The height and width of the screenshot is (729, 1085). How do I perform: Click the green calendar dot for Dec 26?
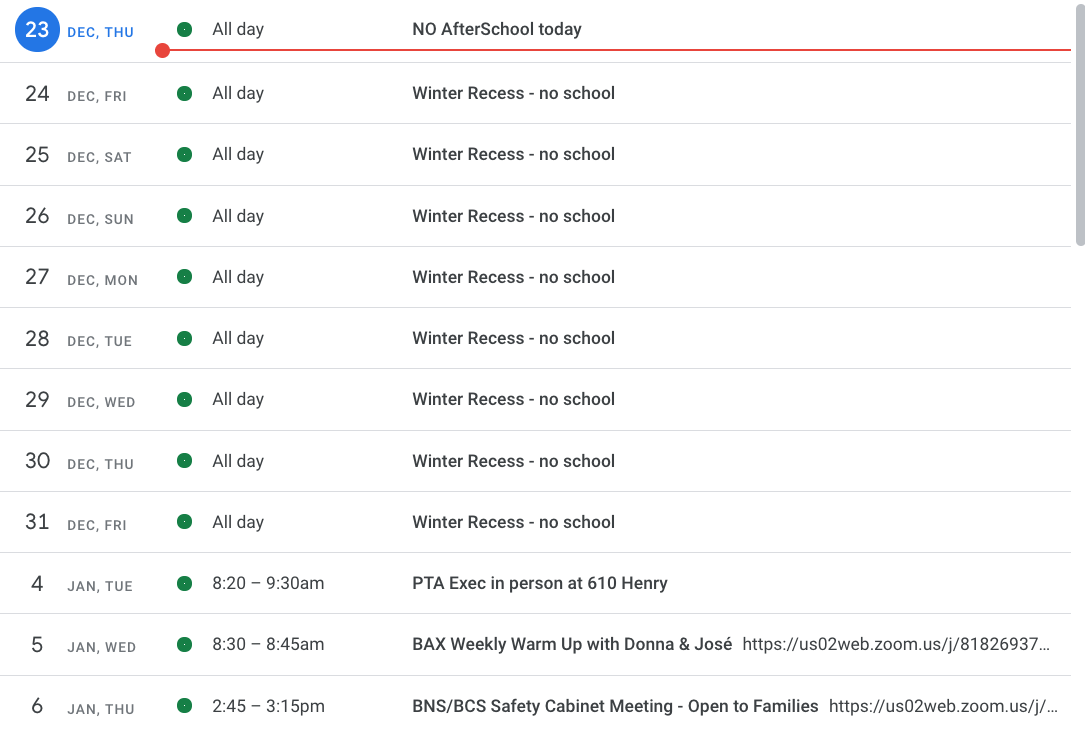[x=184, y=216]
